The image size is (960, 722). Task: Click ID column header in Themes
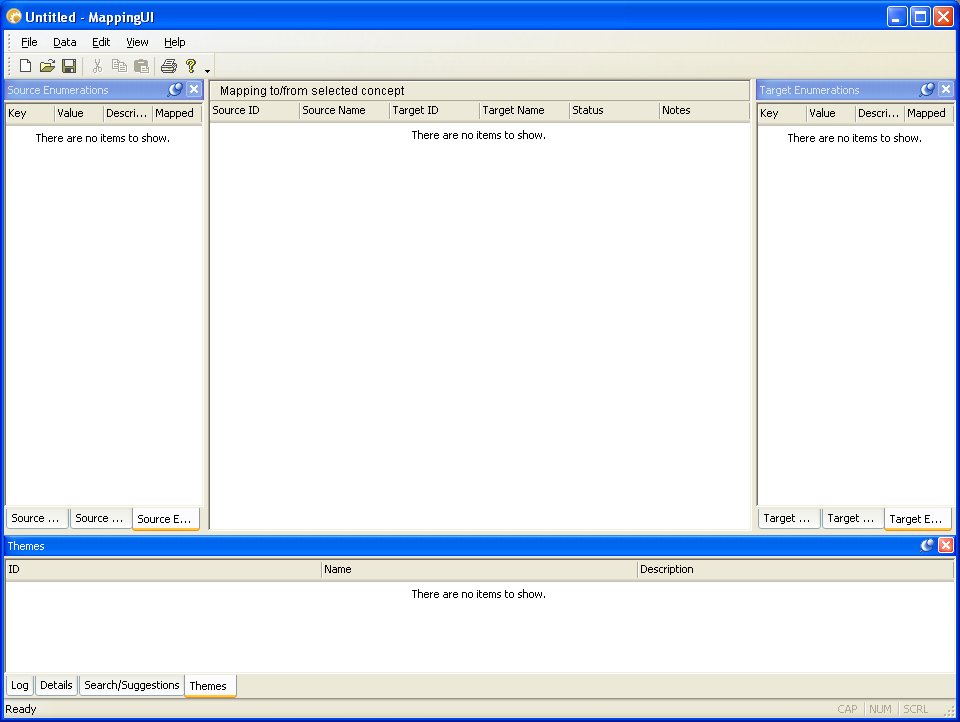pyautogui.click(x=163, y=570)
